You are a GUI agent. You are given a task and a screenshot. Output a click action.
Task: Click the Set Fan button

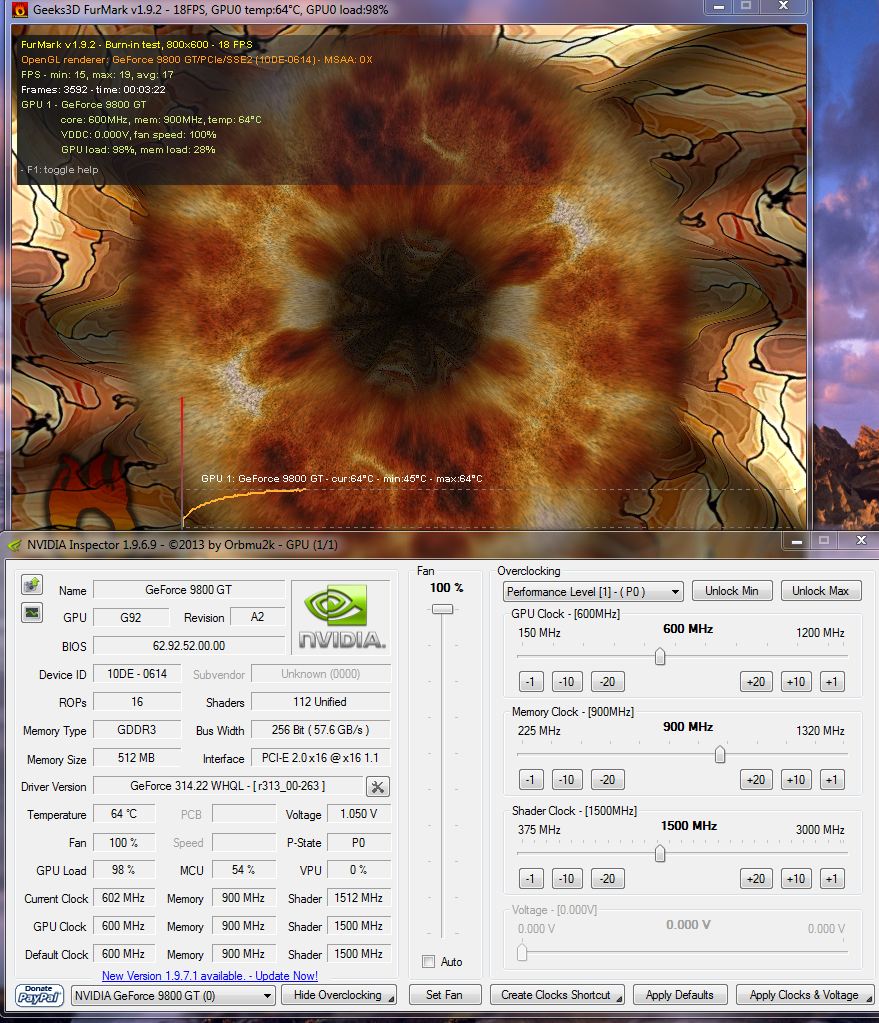tap(444, 995)
